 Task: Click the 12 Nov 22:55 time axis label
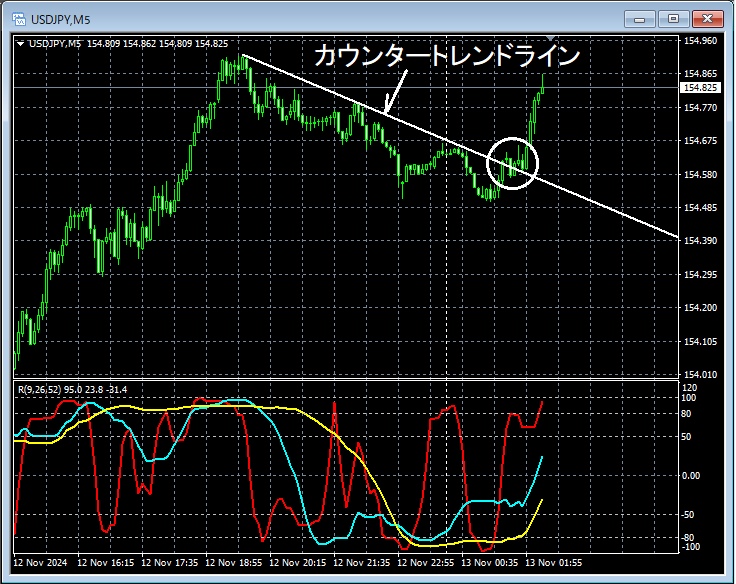426,562
